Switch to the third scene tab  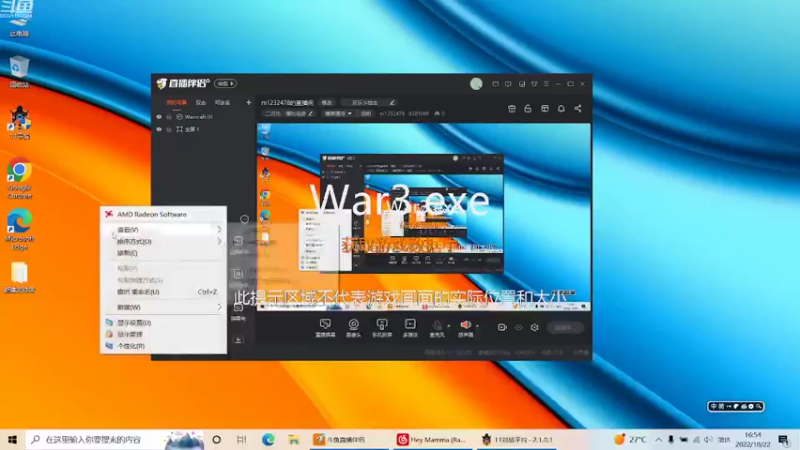(x=222, y=103)
